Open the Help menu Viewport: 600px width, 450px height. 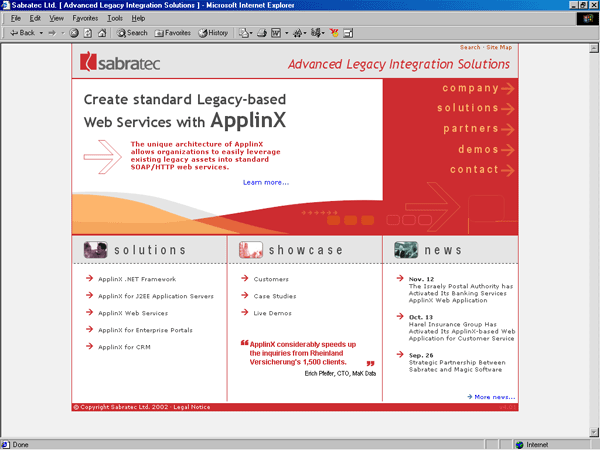[x=138, y=18]
